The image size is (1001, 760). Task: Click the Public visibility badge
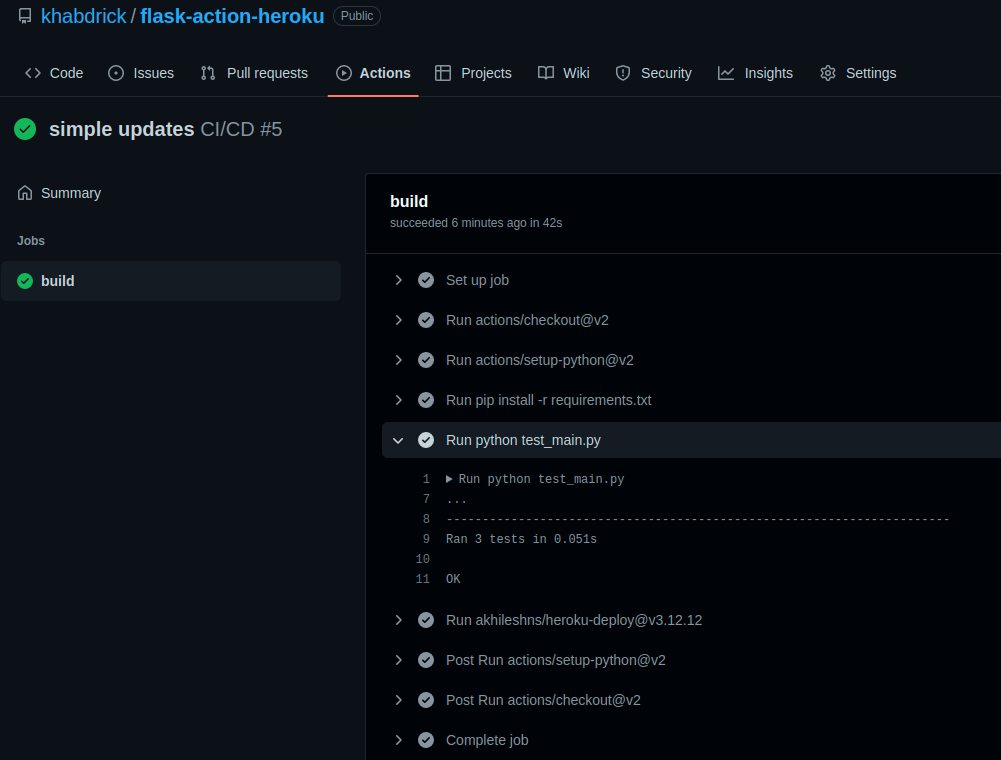pos(356,15)
